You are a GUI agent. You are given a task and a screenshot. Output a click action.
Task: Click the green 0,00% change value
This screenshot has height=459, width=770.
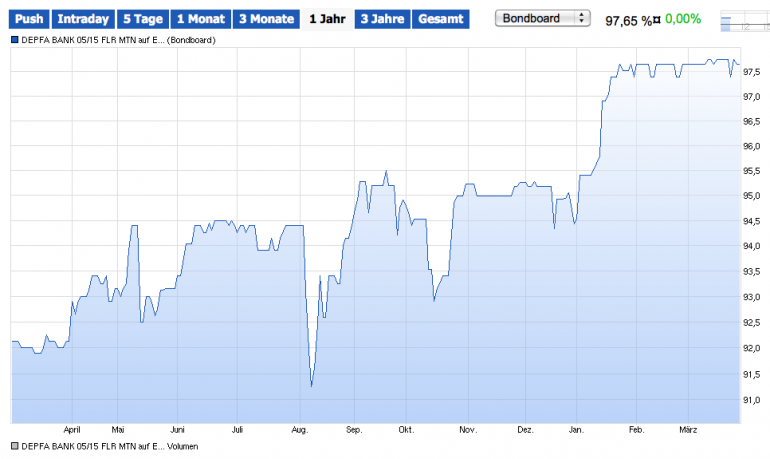683,19
